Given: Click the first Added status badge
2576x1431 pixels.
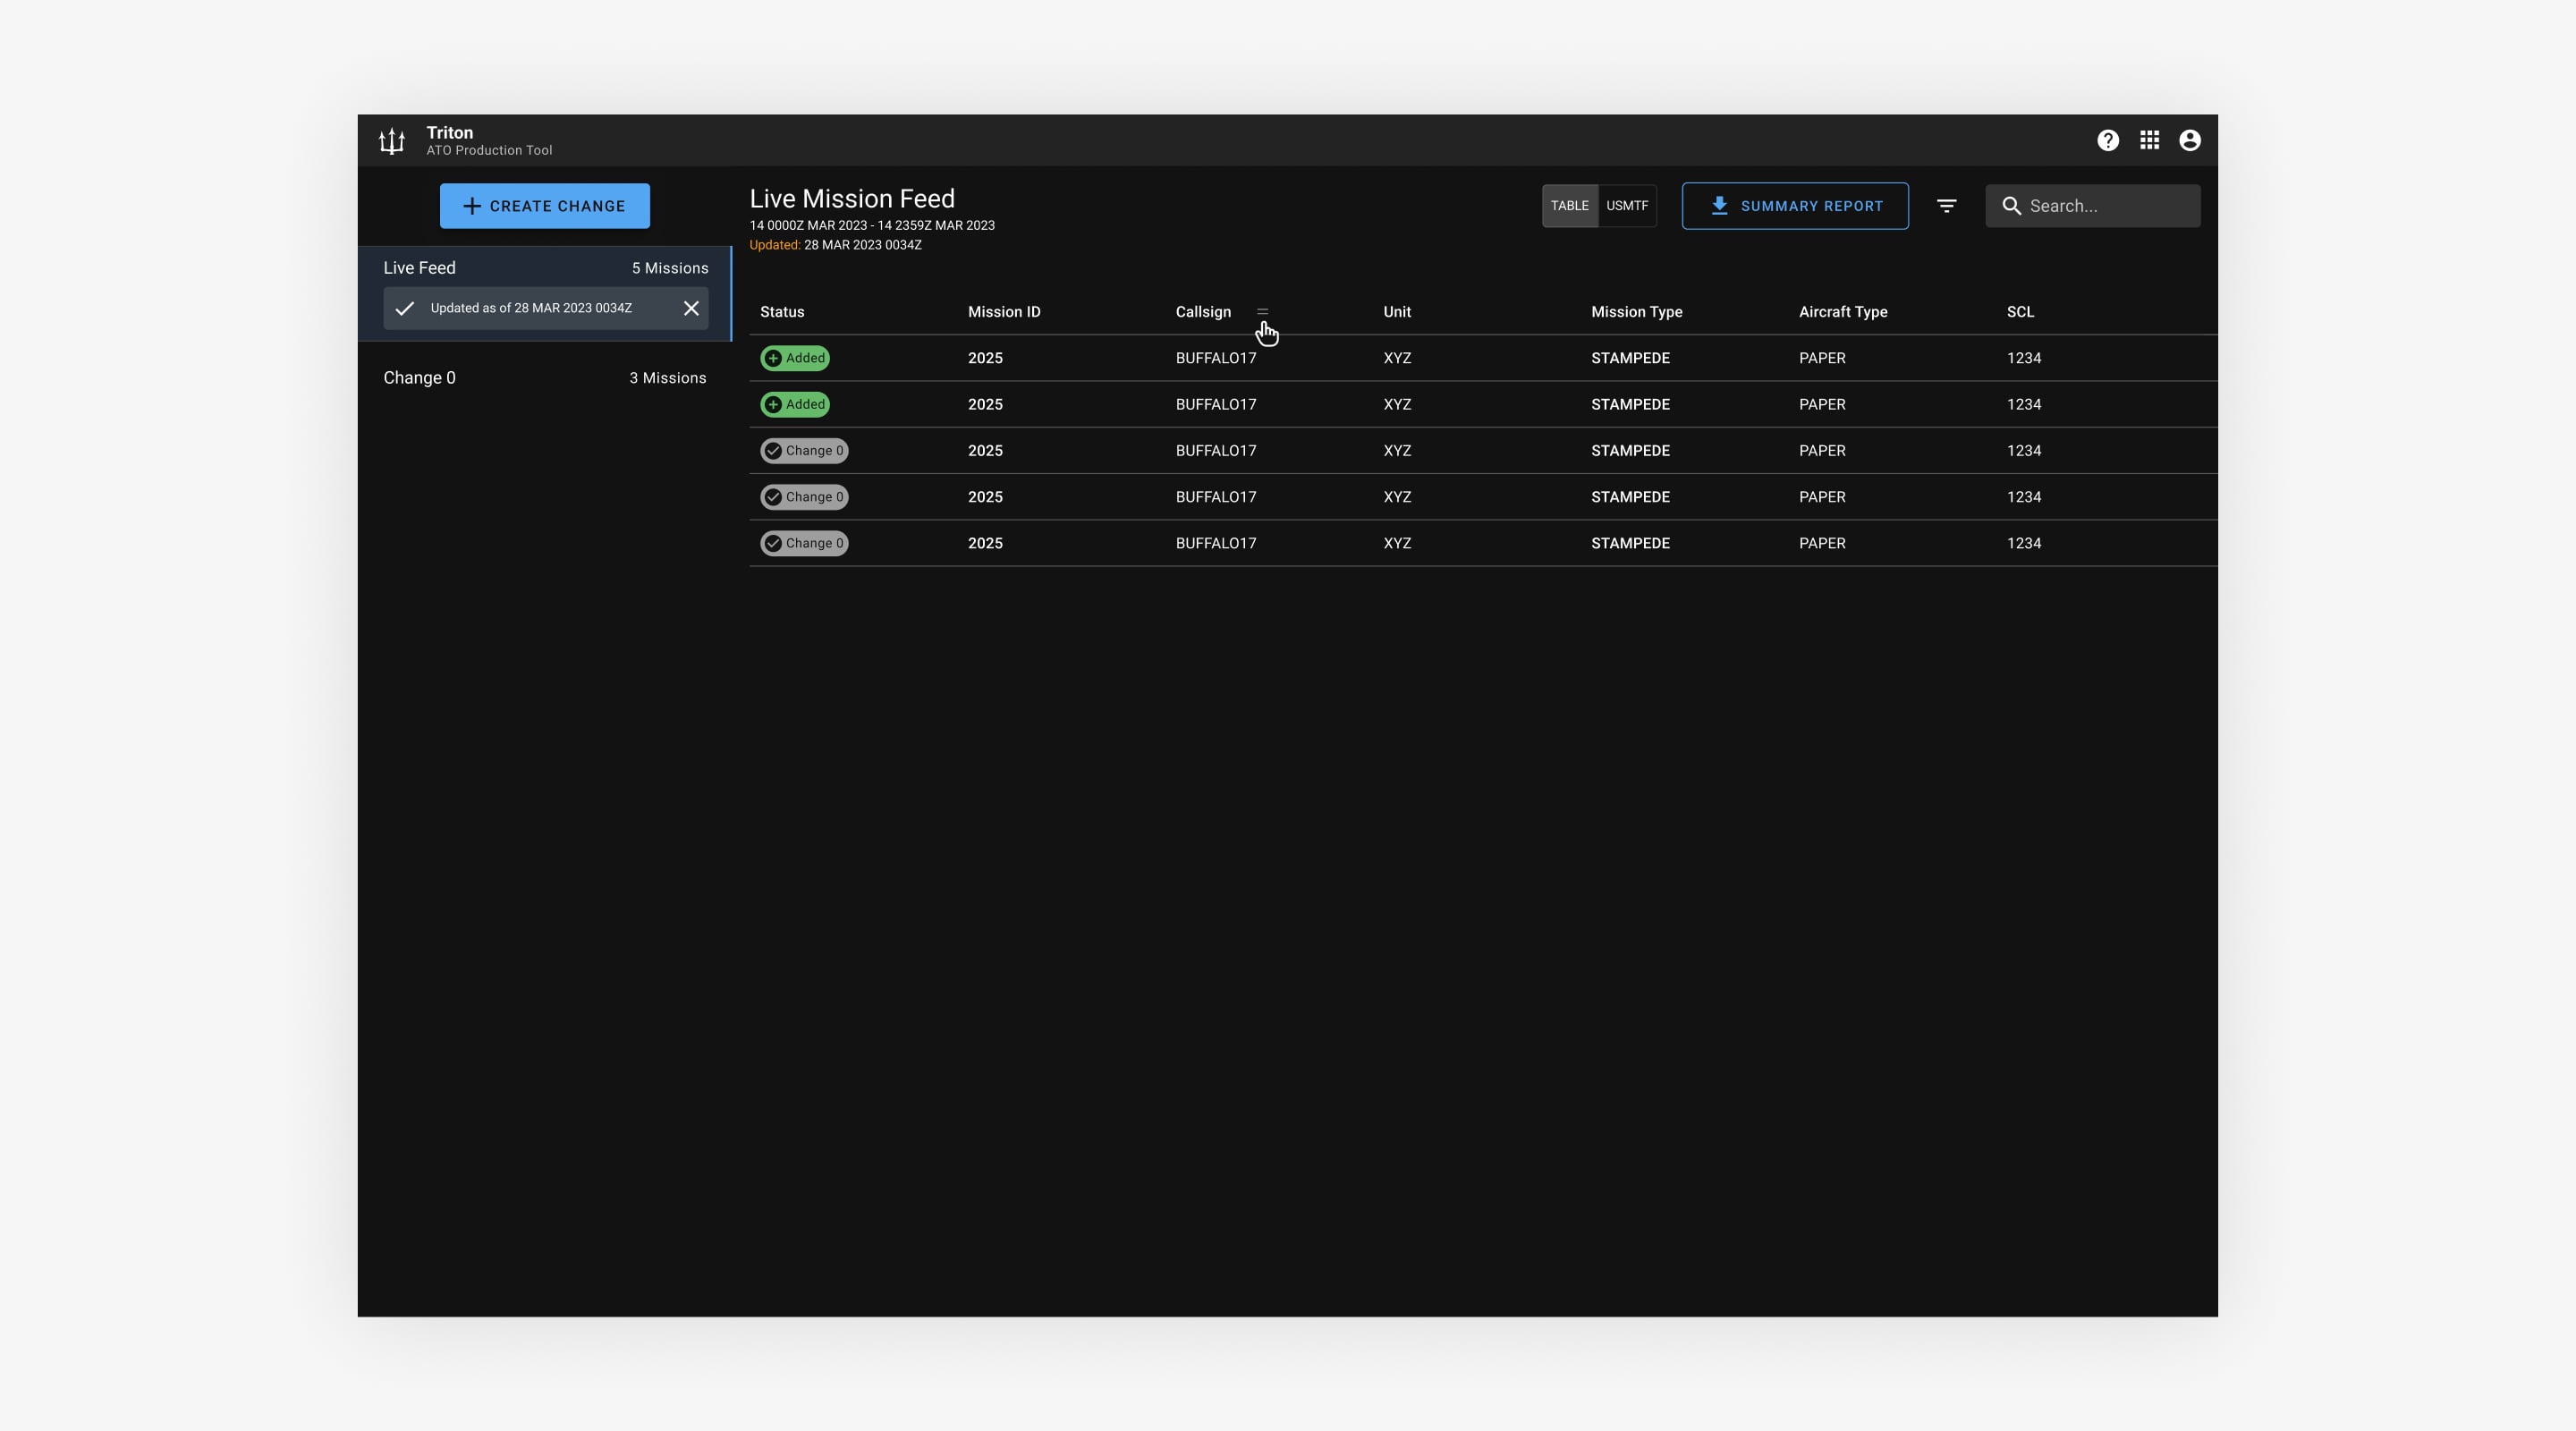Looking at the screenshot, I should 795,358.
